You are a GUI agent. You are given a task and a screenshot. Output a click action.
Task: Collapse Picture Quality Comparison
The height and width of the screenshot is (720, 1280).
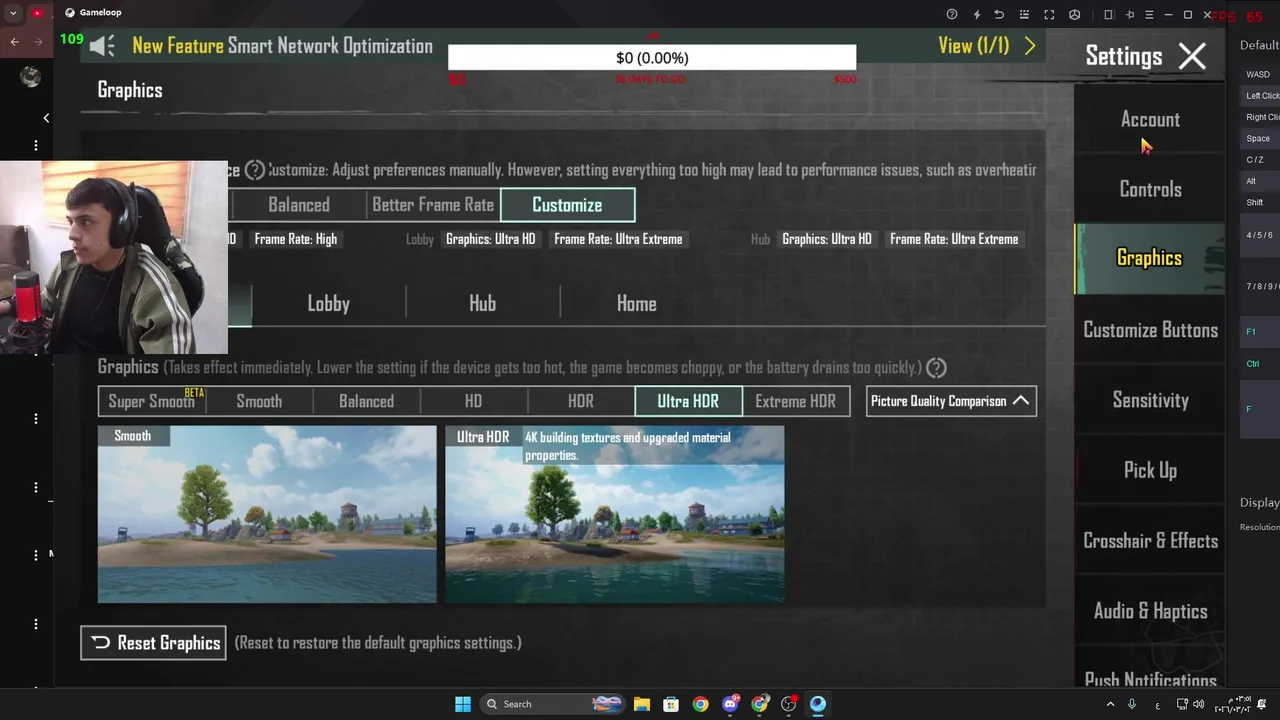pyautogui.click(x=951, y=401)
